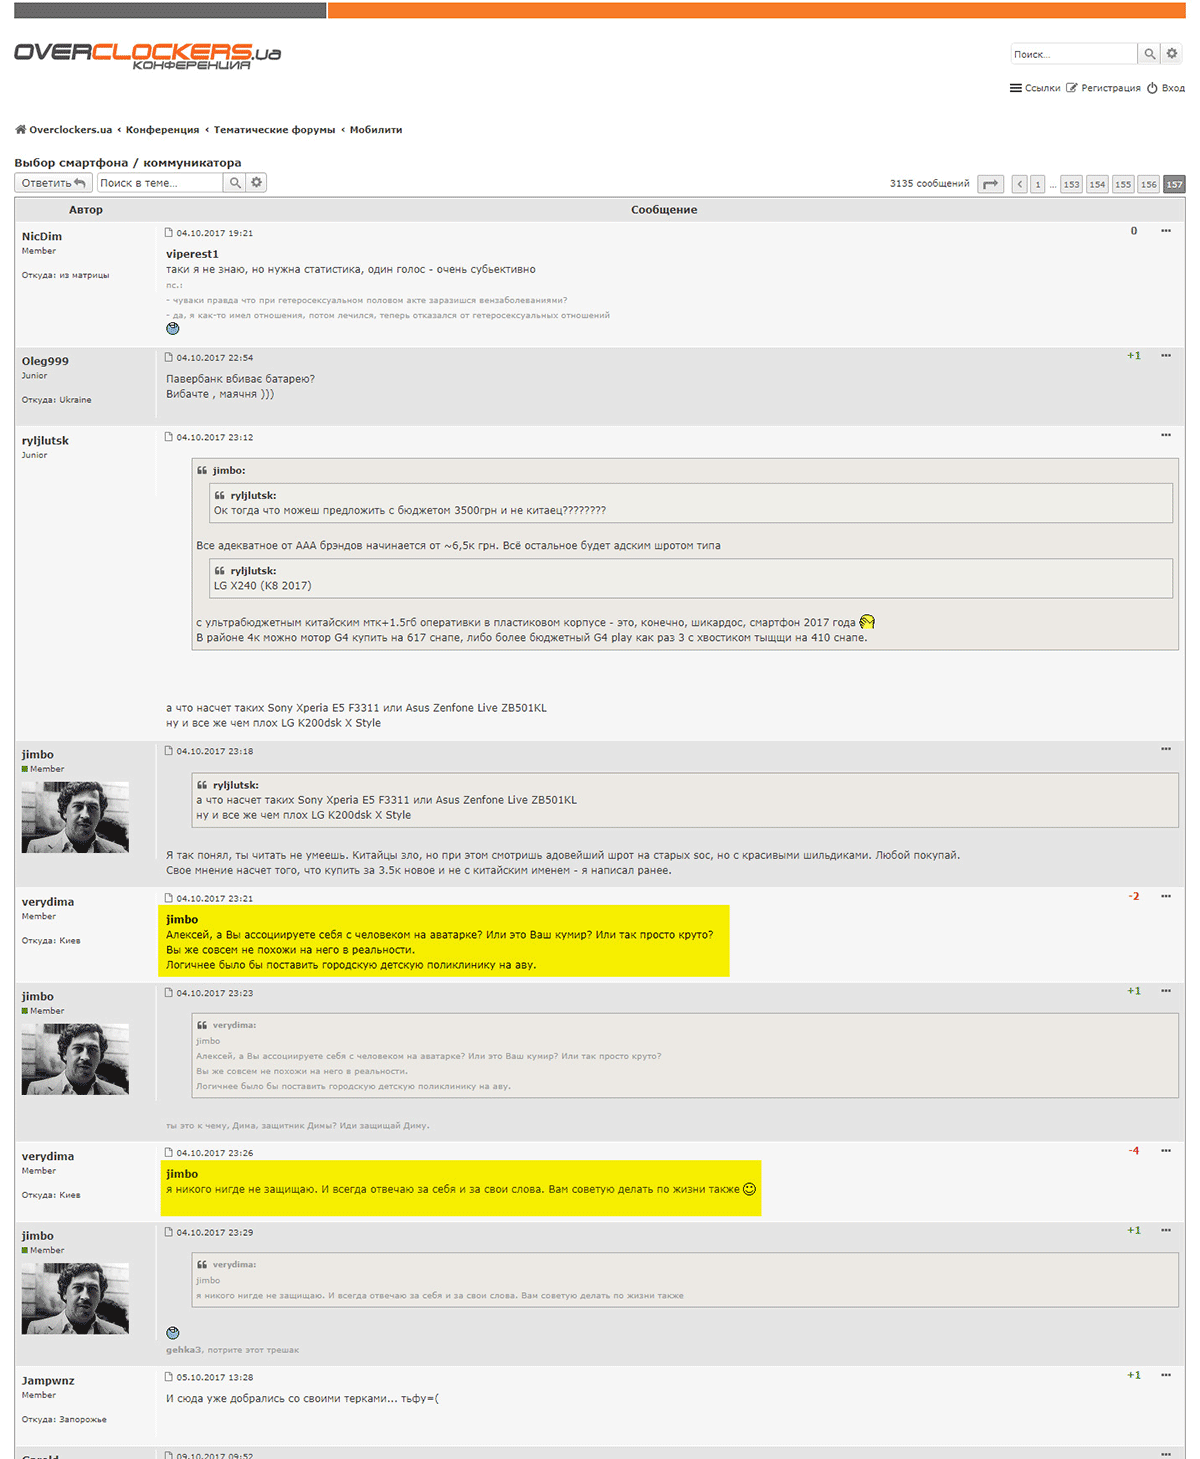Open the Overclockers.ua logo homepage
This screenshot has height=1459, width=1200.
[148, 55]
